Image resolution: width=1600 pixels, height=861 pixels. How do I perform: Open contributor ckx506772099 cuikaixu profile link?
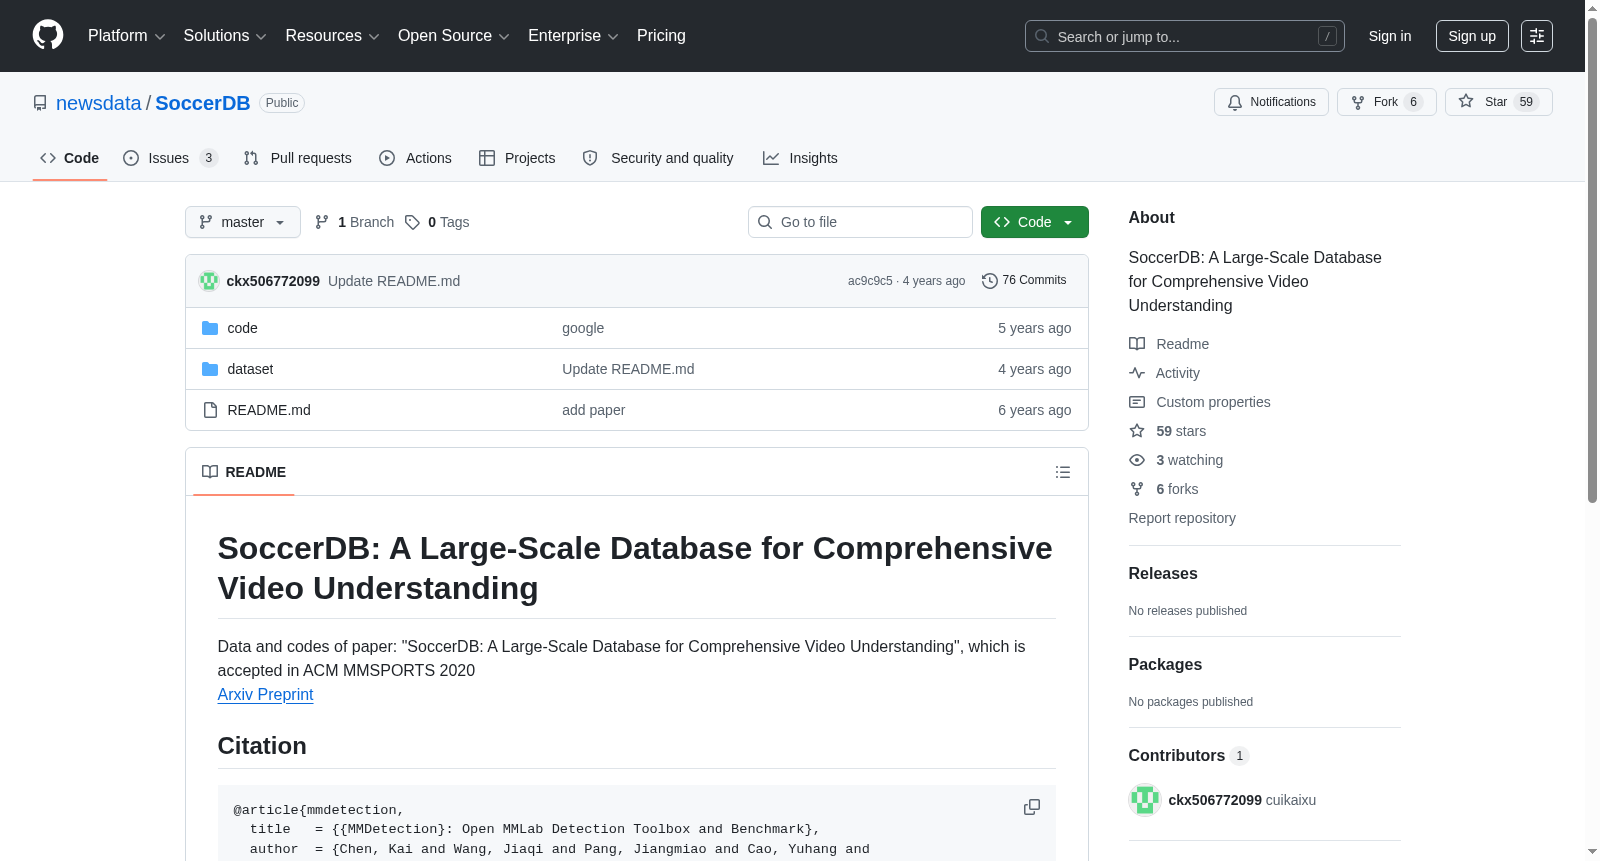point(1242,800)
